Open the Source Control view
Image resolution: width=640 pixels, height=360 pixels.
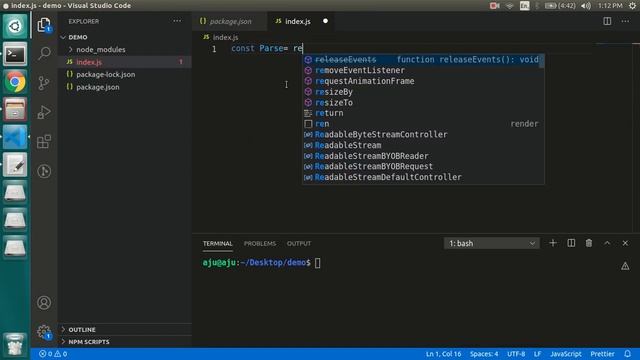coord(44,83)
